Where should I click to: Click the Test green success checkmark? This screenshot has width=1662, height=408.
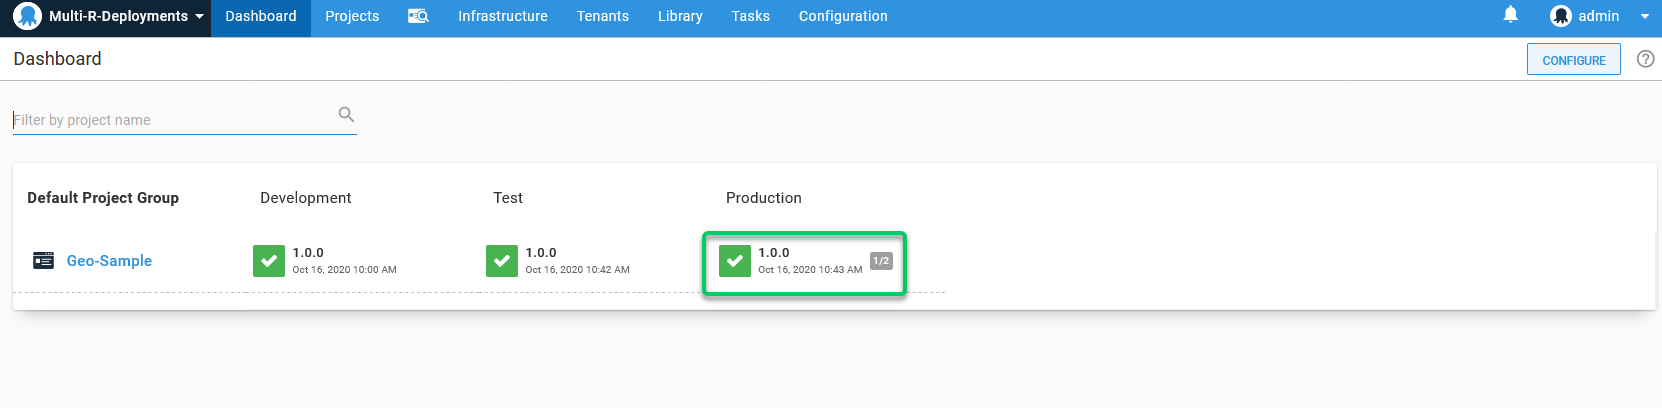point(502,261)
